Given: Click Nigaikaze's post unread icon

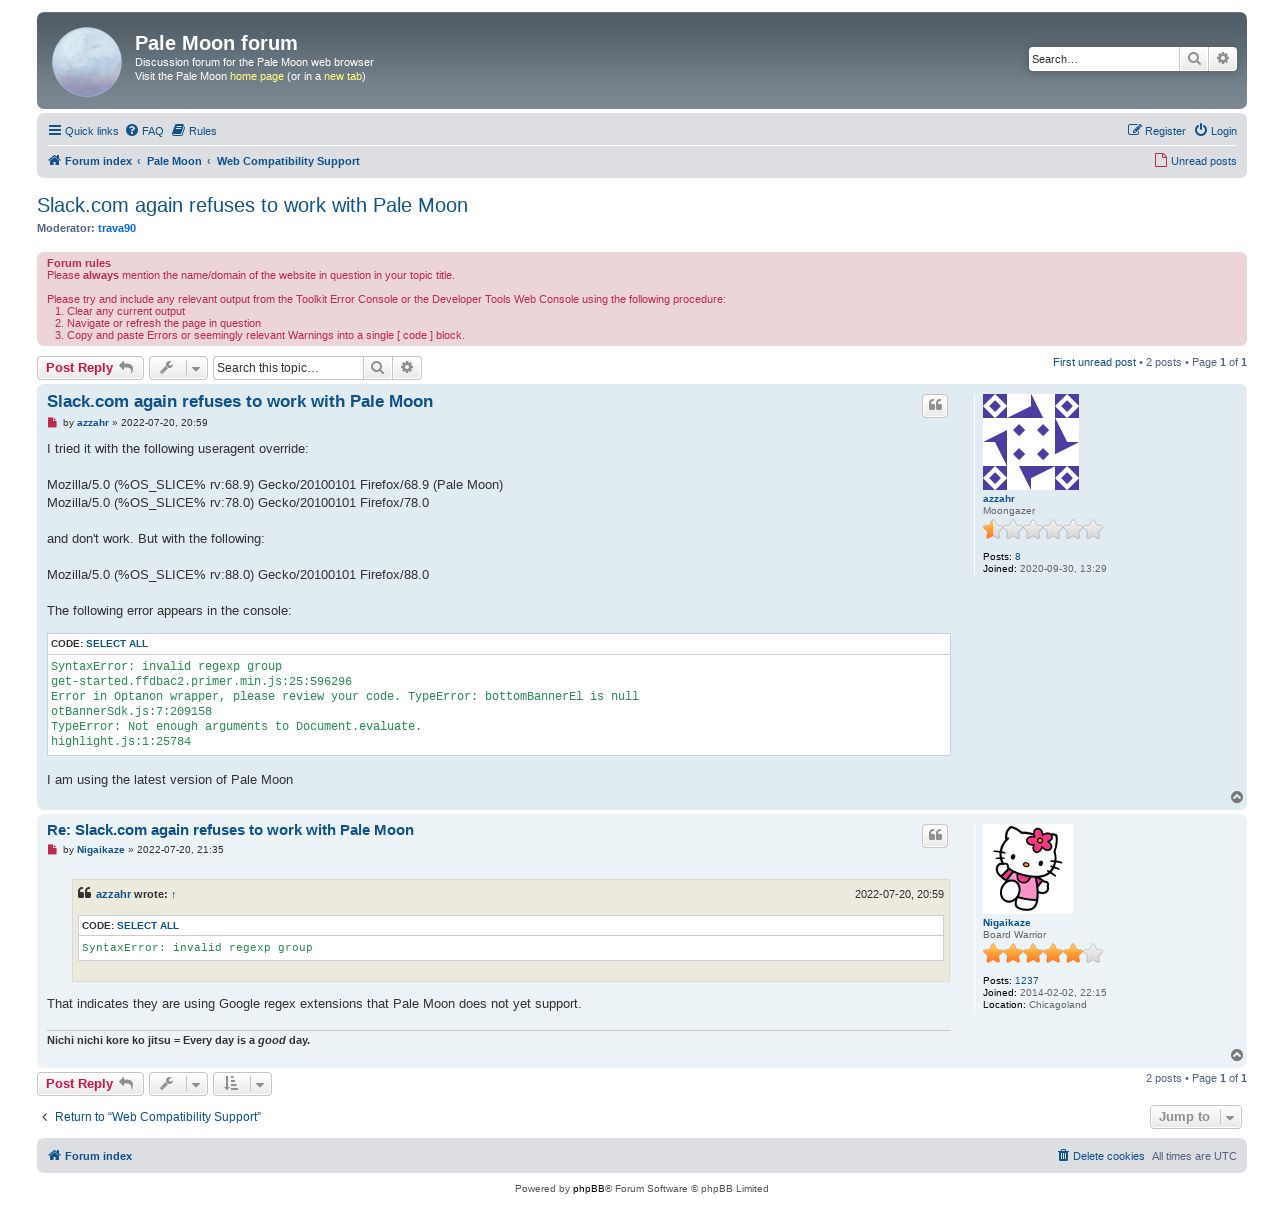Looking at the screenshot, I should [53, 850].
